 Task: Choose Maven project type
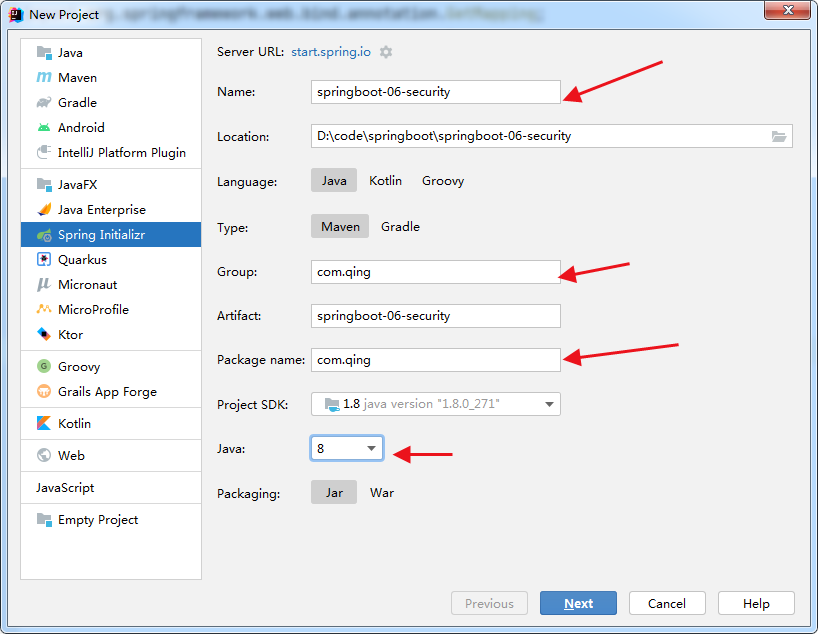340,226
